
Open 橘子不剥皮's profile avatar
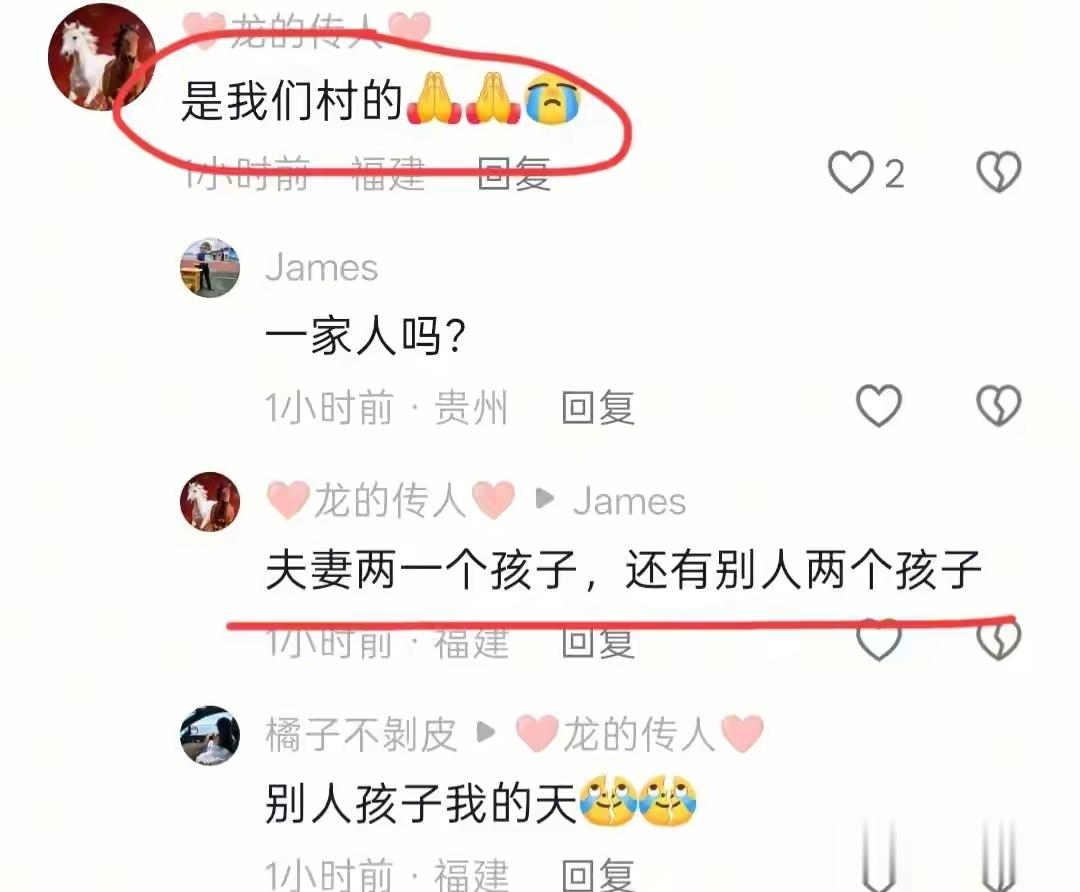coord(210,736)
